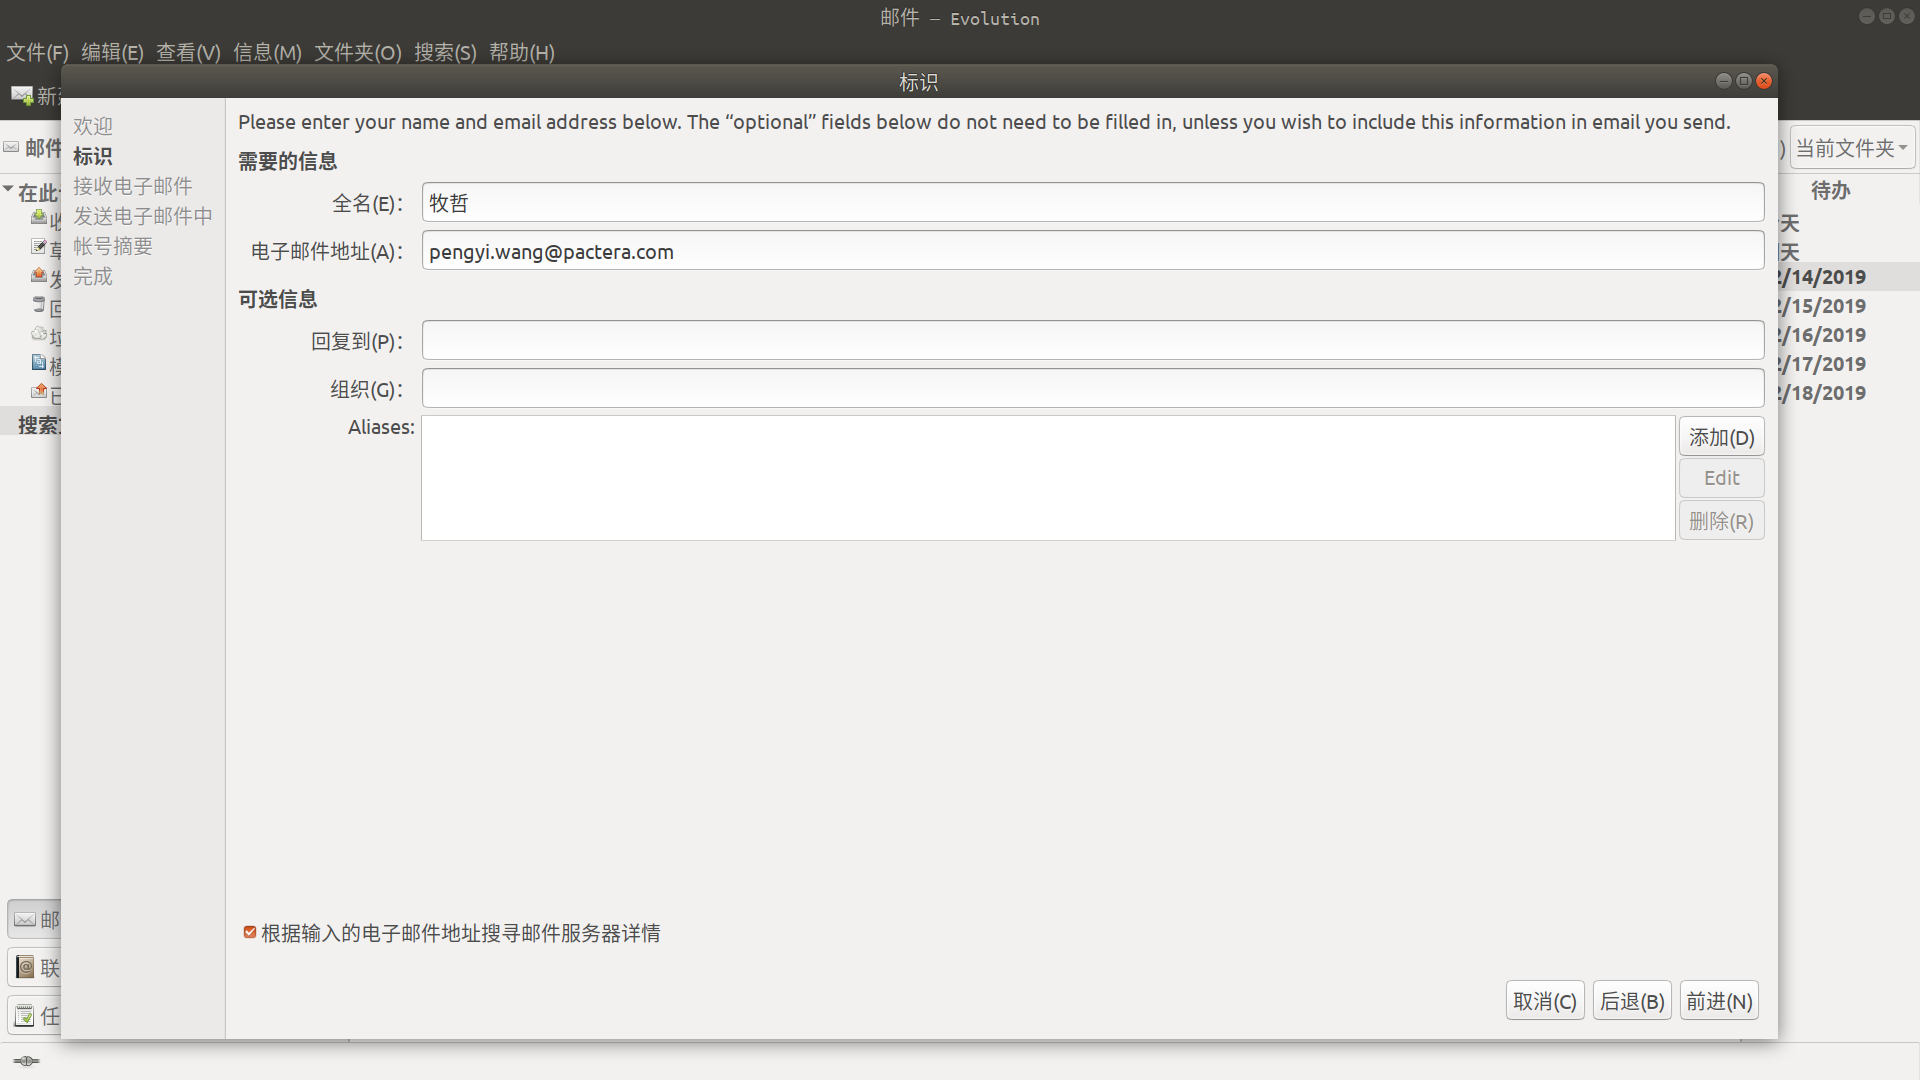Open the 当前文件夹 search scope dropdown
1920x1080 pixels.
click(x=1852, y=148)
